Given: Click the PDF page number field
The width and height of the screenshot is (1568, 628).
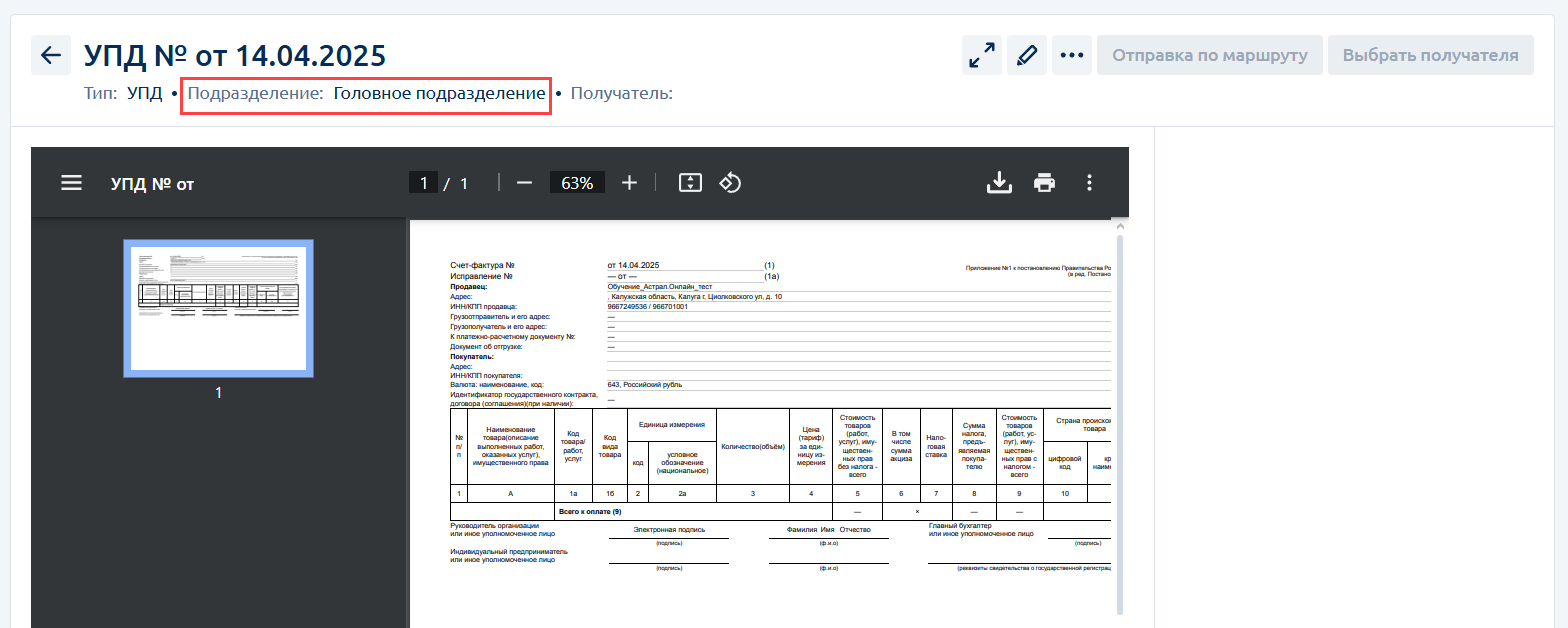Looking at the screenshot, I should 423,183.
